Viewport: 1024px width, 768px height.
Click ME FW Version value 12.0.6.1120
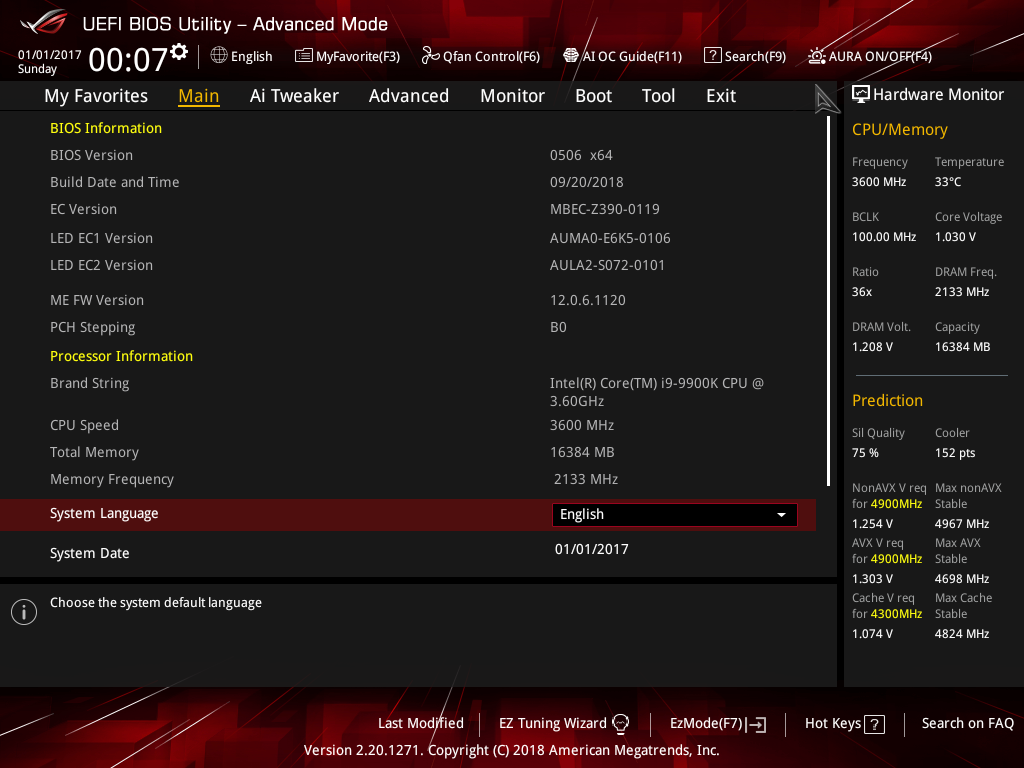[x=588, y=300]
